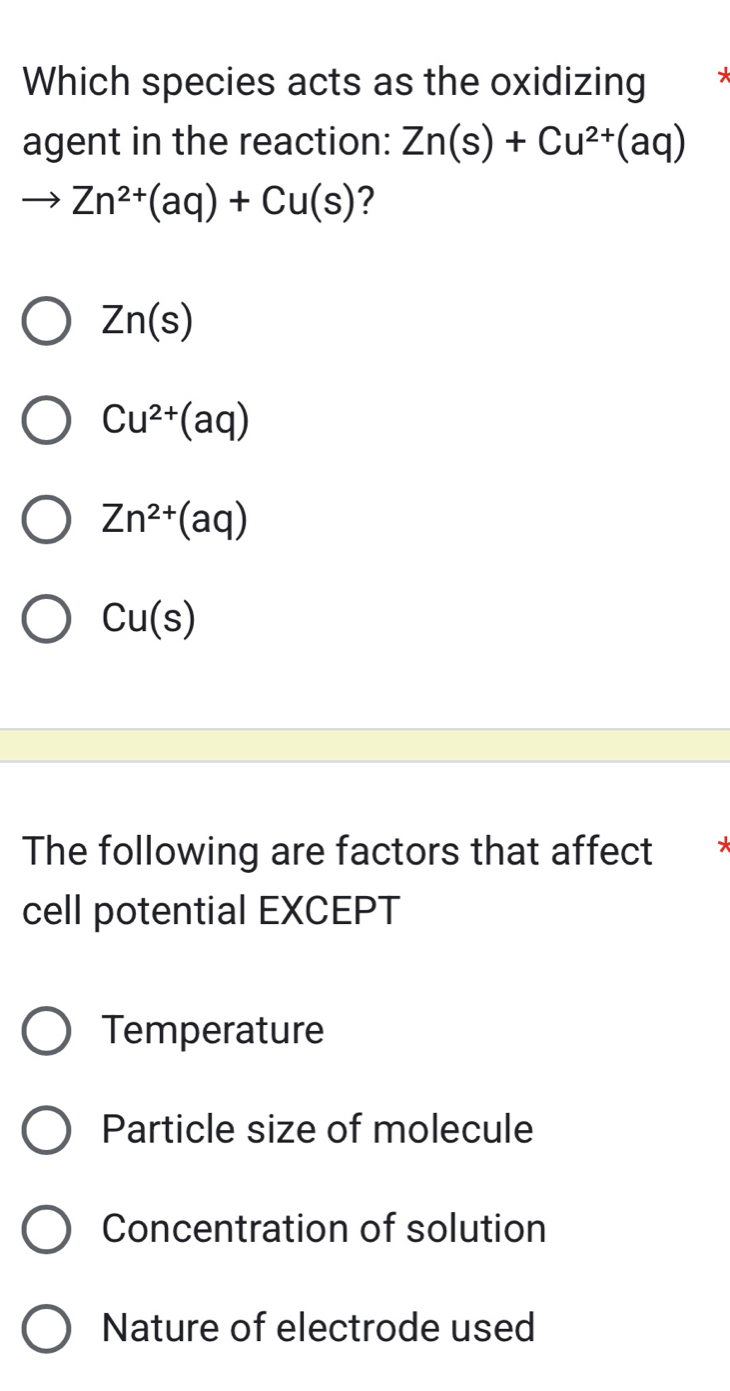Select the Zn(s) answer radio button
730x1391 pixels.
[46, 321]
